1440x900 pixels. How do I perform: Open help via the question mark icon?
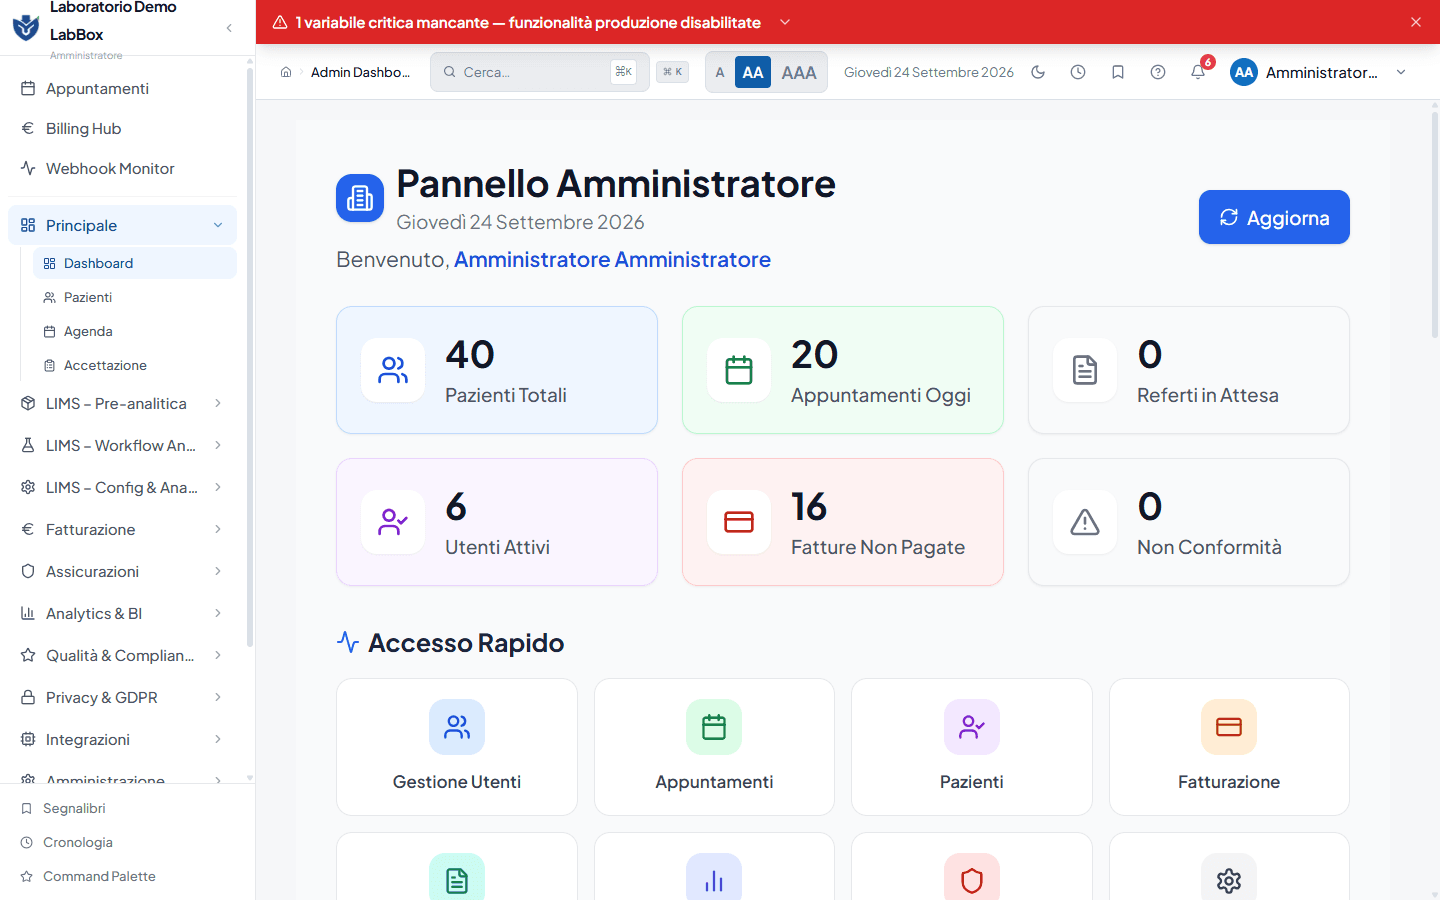(1158, 72)
